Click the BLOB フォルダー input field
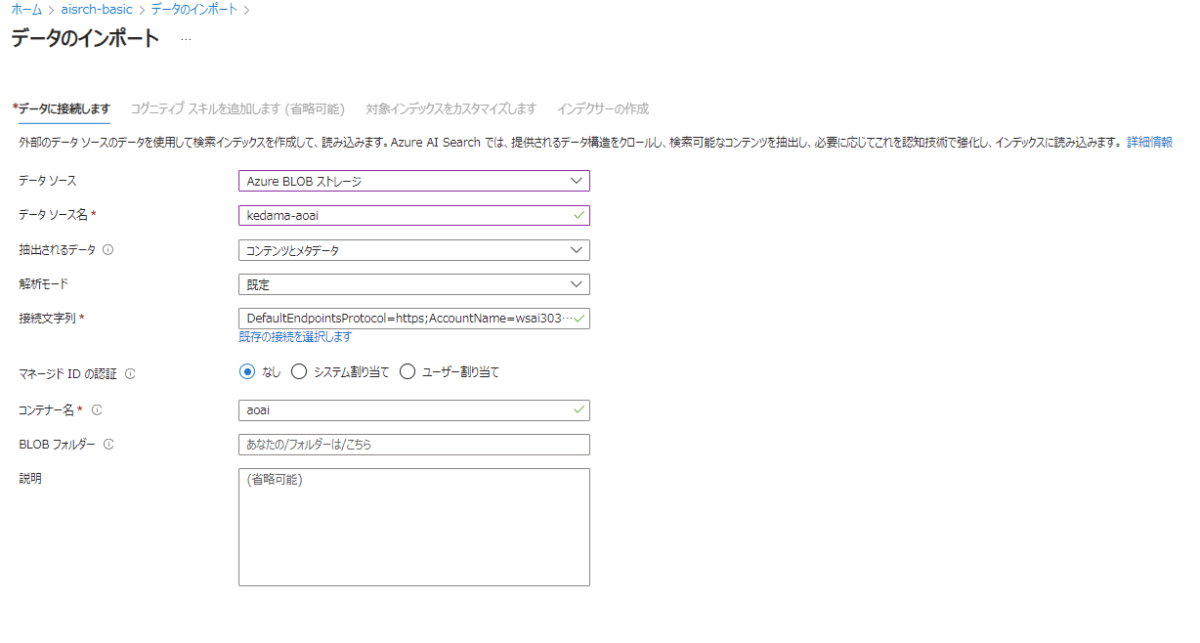The width and height of the screenshot is (1200, 643). click(414, 444)
